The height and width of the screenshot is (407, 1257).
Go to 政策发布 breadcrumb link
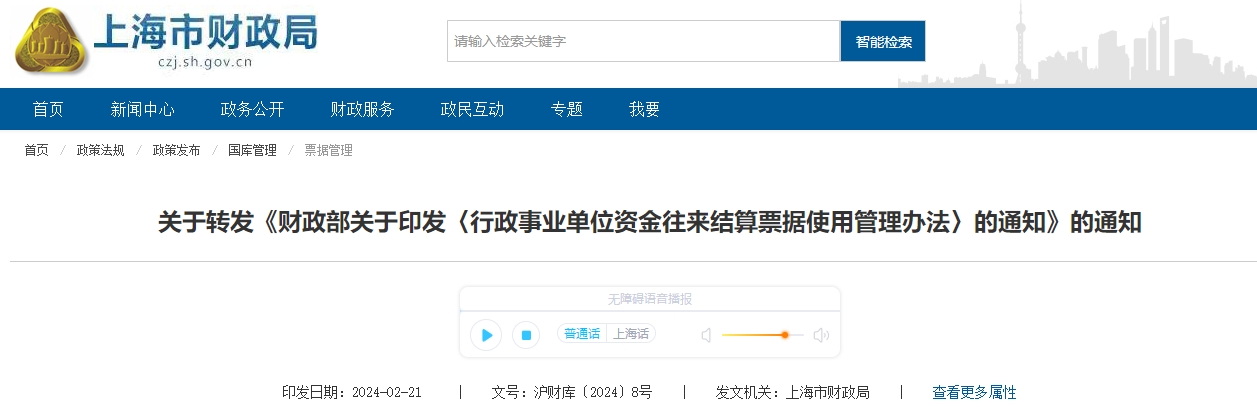176,150
